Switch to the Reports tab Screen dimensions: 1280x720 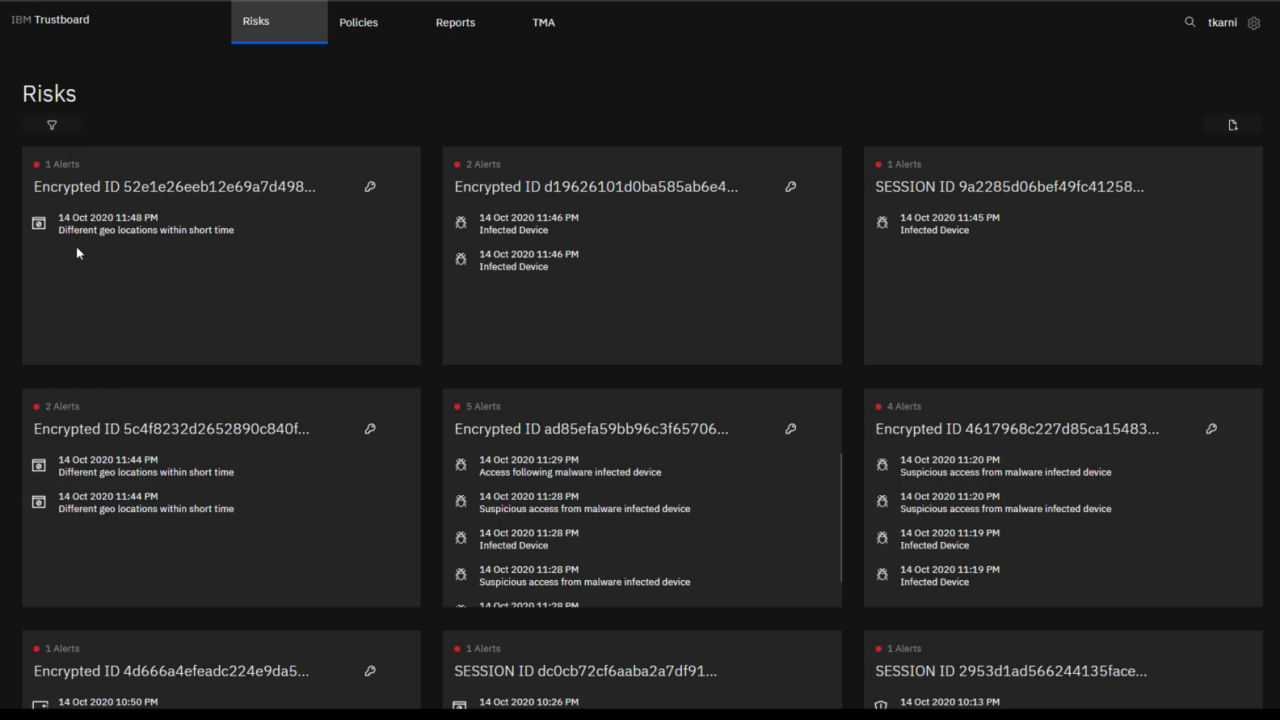[x=455, y=22]
